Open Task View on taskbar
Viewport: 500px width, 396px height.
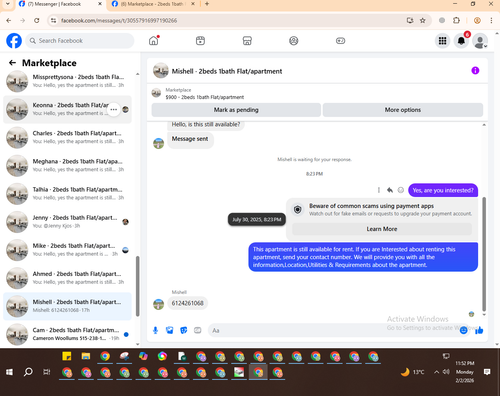47,372
